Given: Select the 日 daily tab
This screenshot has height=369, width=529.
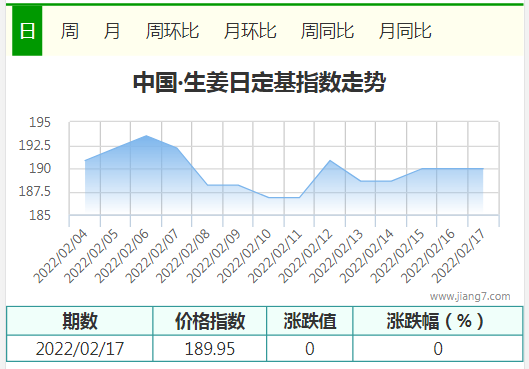Looking at the screenshot, I should (x=27, y=31).
